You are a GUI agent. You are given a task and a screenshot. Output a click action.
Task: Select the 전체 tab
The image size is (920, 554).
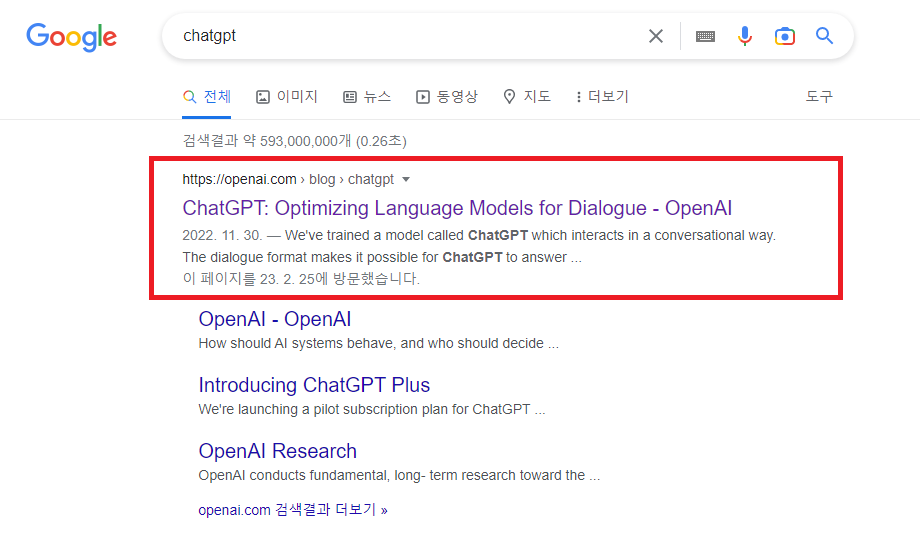[x=207, y=97]
